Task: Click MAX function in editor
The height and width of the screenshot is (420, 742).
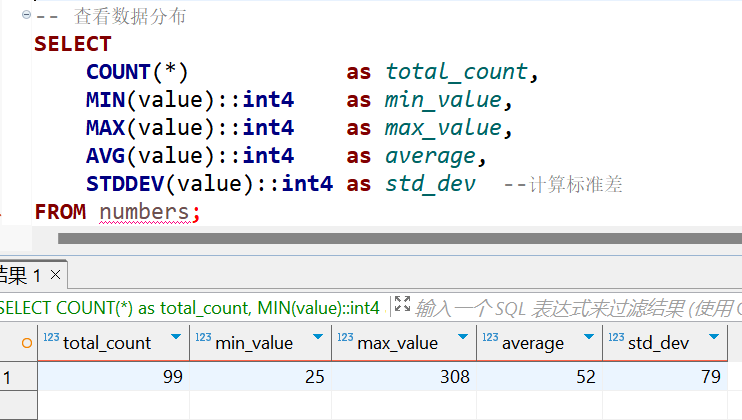Action: (x=106, y=128)
